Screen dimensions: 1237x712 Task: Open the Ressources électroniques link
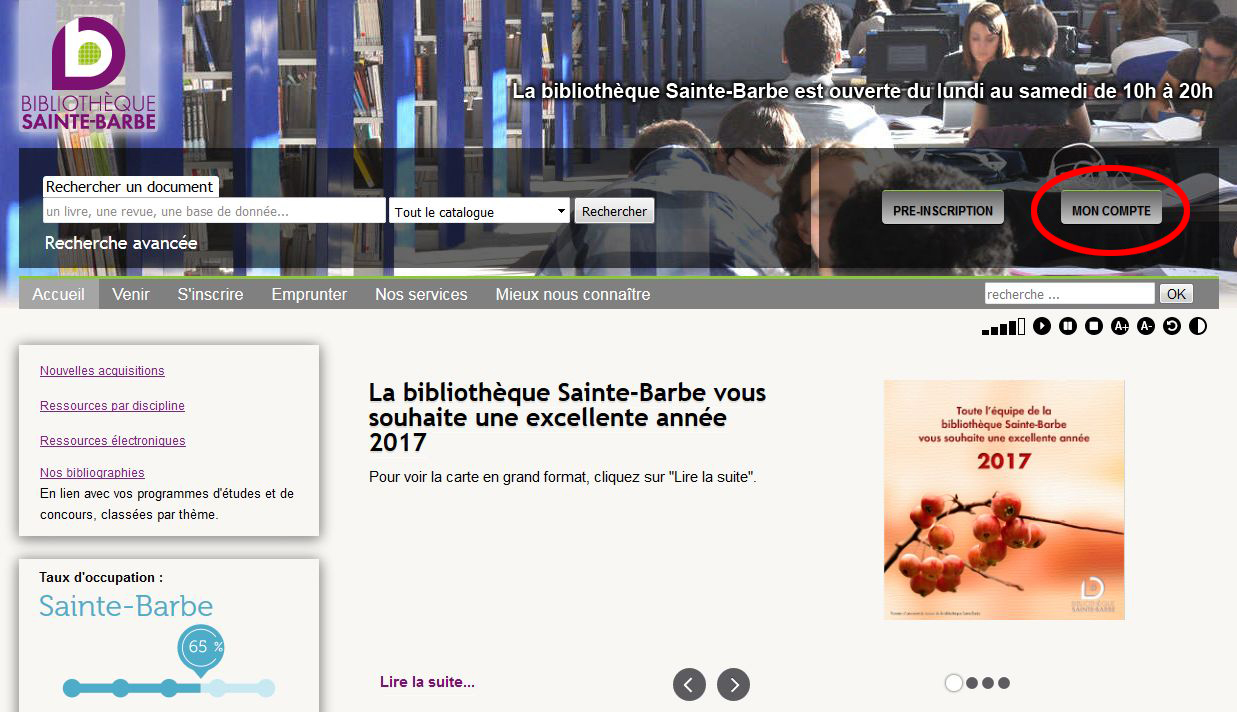[x=113, y=441]
